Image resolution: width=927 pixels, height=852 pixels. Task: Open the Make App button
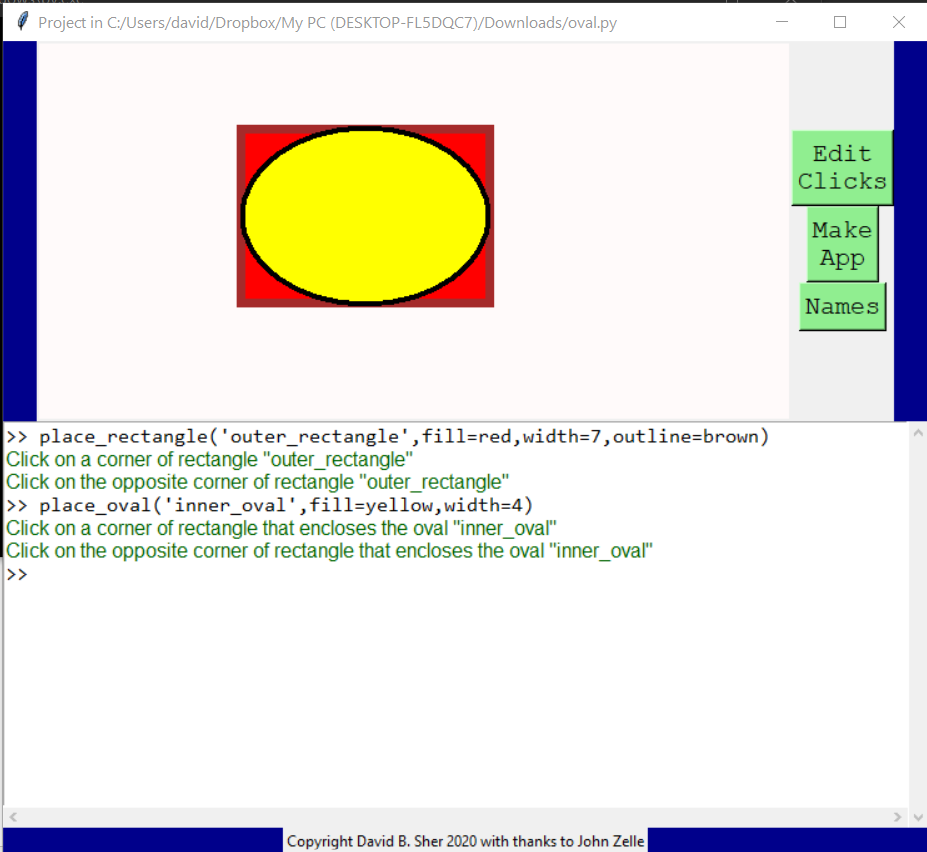click(842, 244)
